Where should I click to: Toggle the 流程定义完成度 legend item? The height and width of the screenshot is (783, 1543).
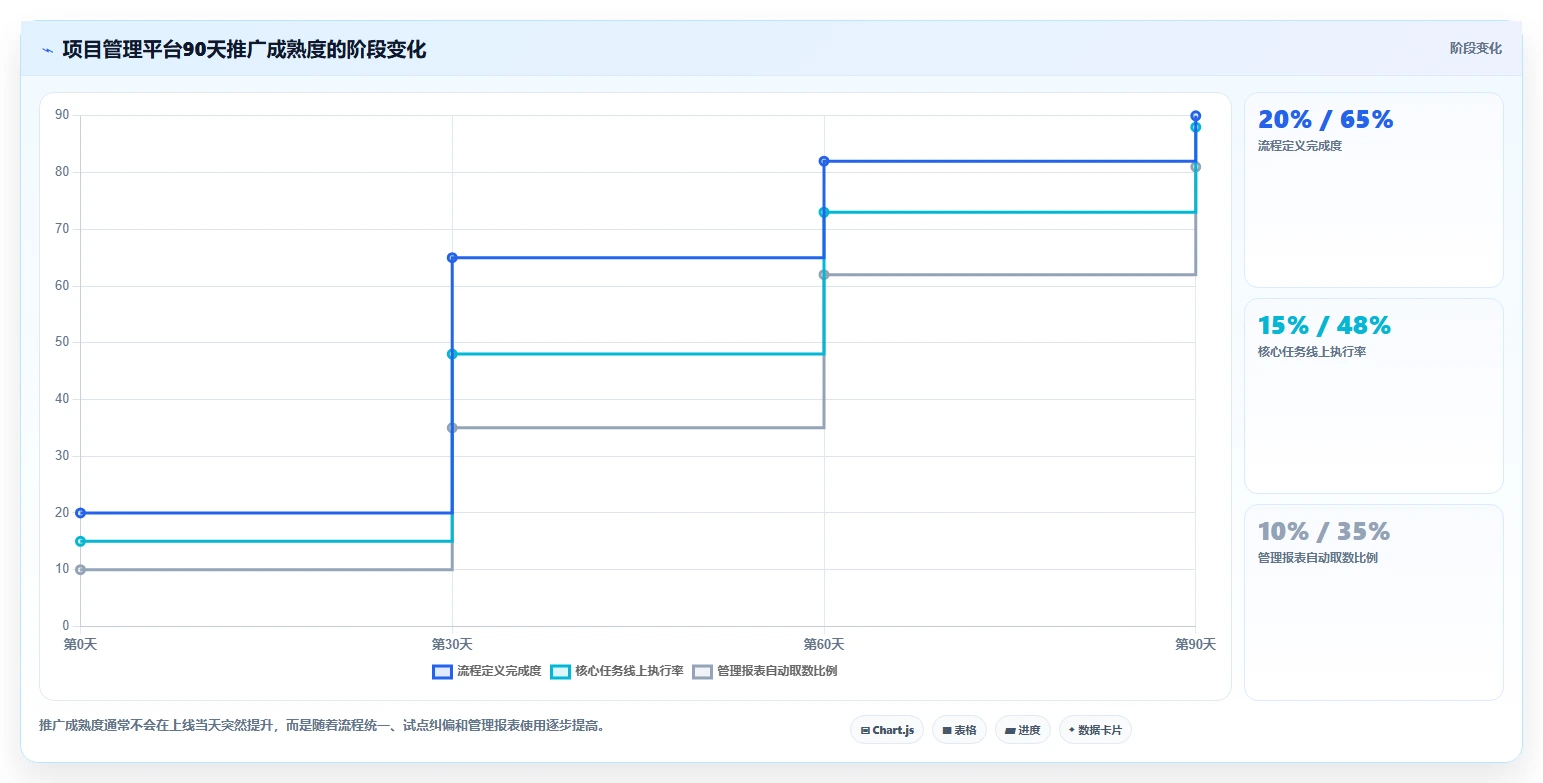(487, 671)
